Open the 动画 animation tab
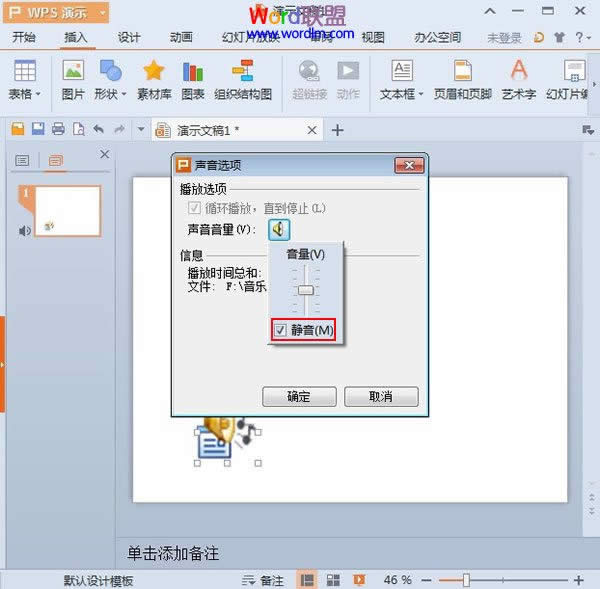600x589 pixels. click(x=181, y=37)
